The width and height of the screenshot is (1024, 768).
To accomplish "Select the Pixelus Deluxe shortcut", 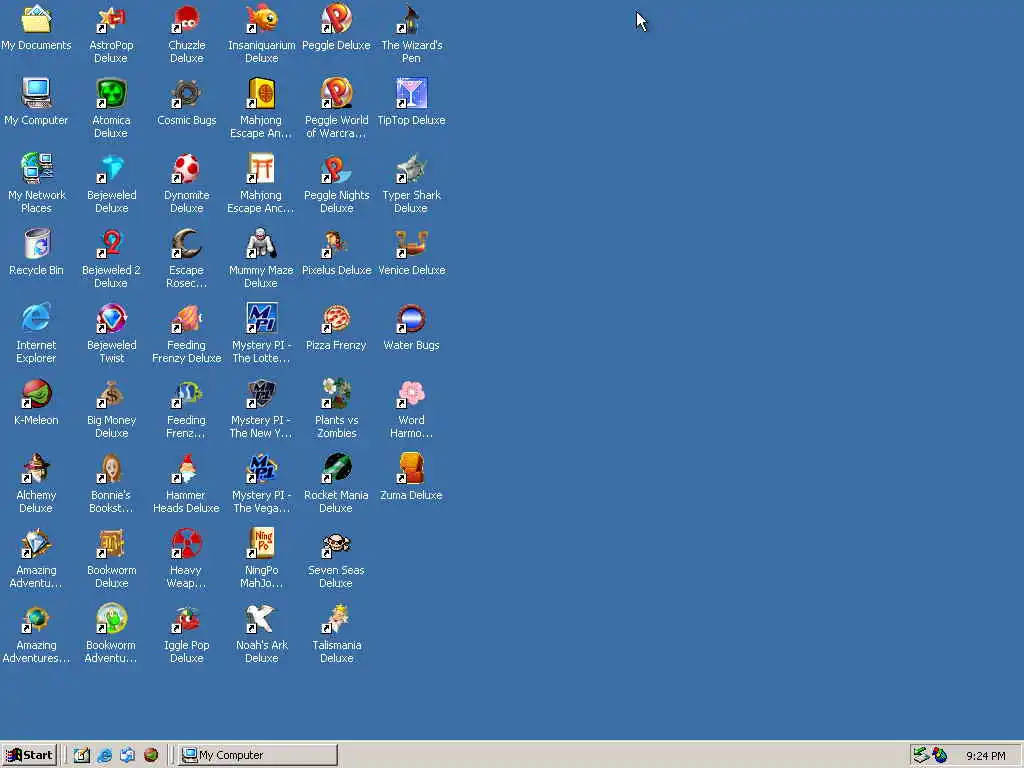I will (336, 252).
